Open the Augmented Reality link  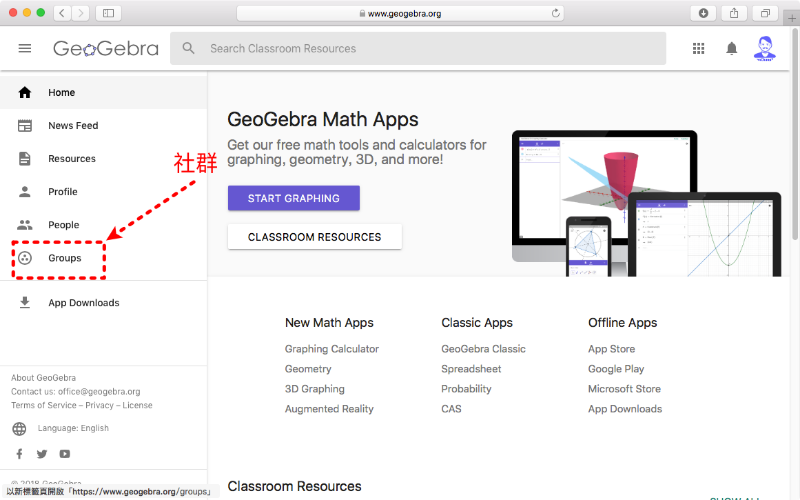point(329,409)
